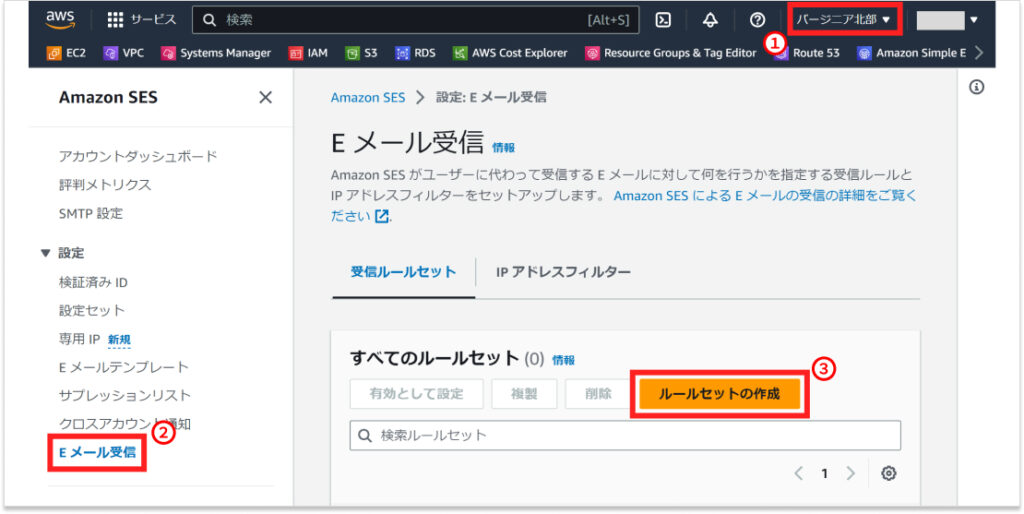1024x514 pixels.
Task: Open the Route 53 bookmark
Action: (807, 53)
